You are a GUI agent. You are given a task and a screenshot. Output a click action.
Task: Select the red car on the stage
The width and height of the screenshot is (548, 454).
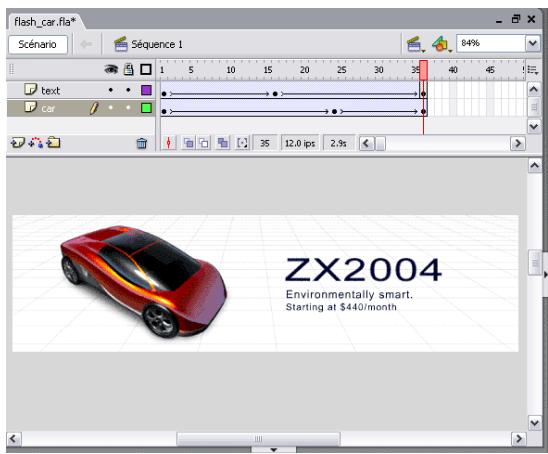143,281
